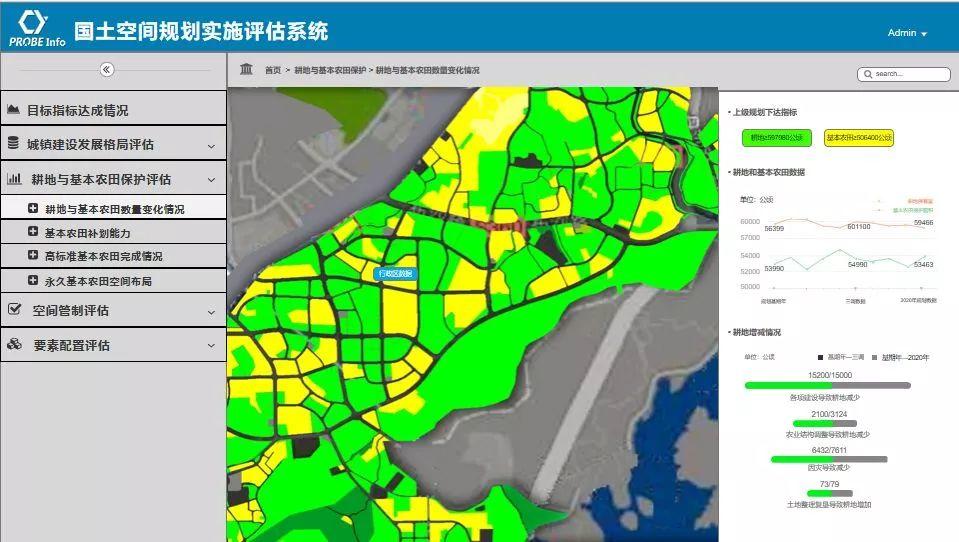Toggle the 基期年—2020年 legend square
Viewport: 959px width, 542px height.
click(875, 357)
